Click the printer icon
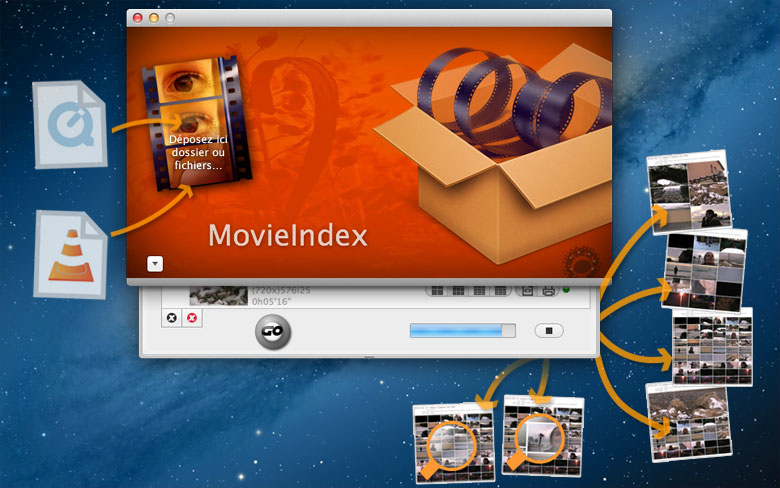 [x=548, y=291]
